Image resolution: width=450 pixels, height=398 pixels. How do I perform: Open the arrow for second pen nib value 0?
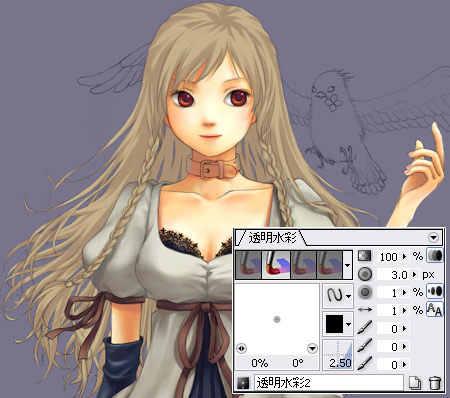(404, 346)
